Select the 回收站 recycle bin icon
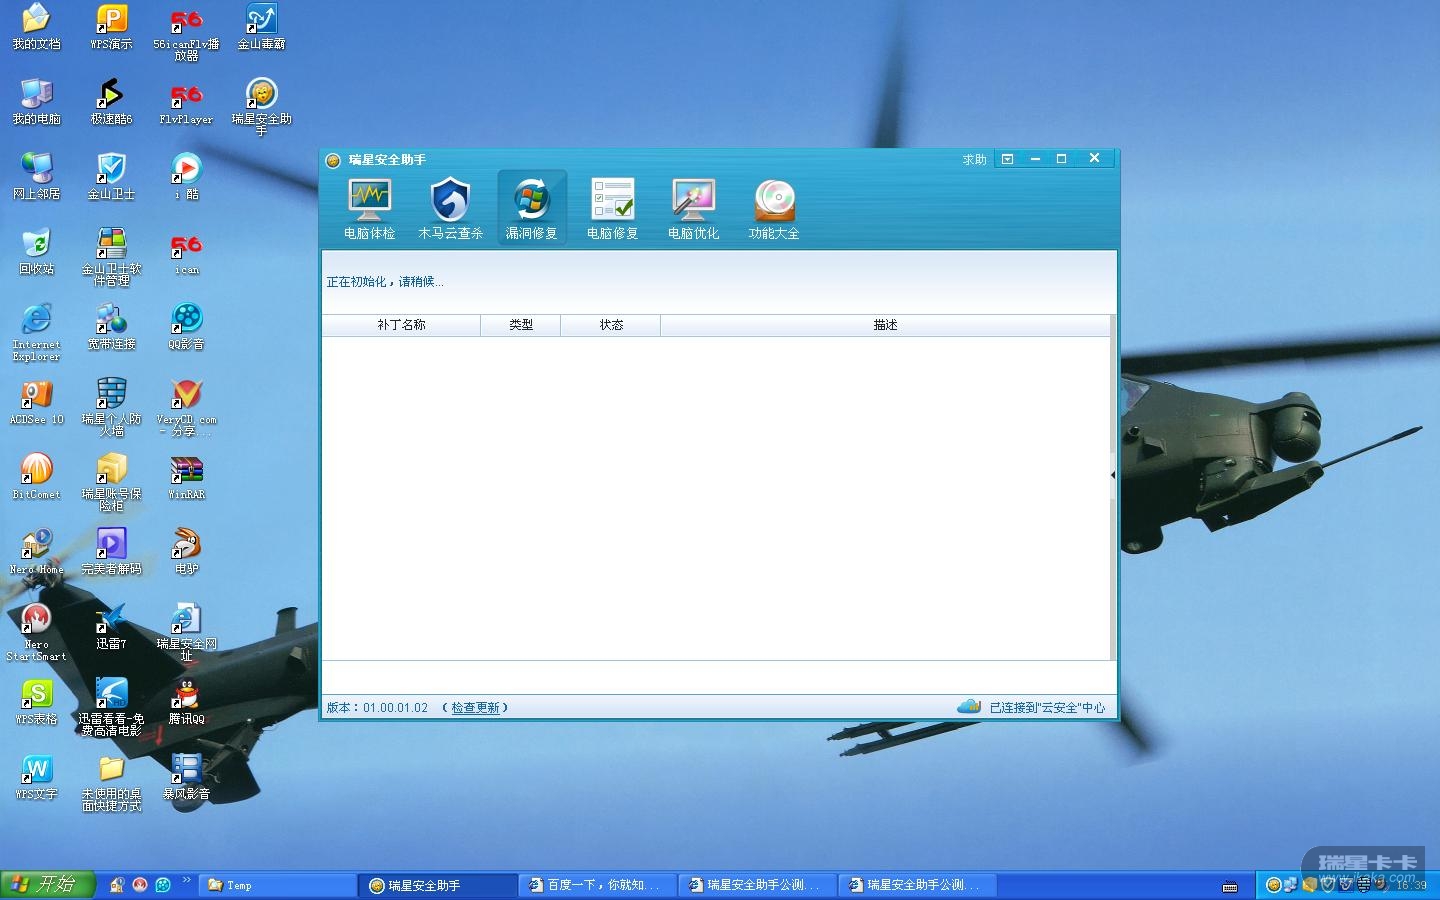 pos(36,252)
